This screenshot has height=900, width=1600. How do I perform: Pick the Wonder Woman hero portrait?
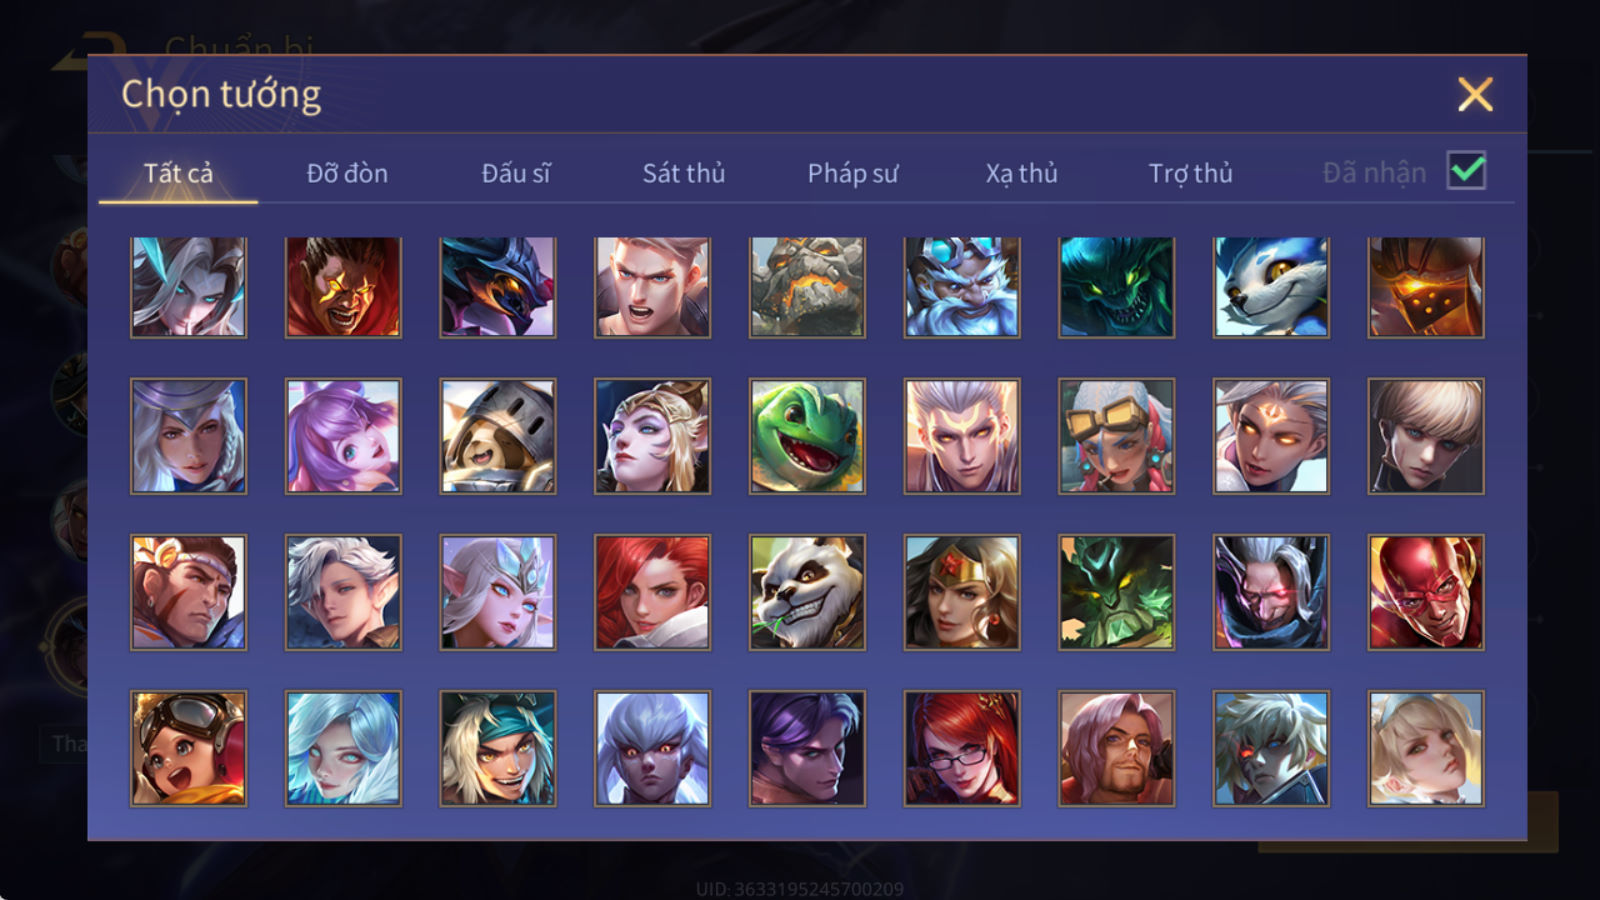[962, 592]
